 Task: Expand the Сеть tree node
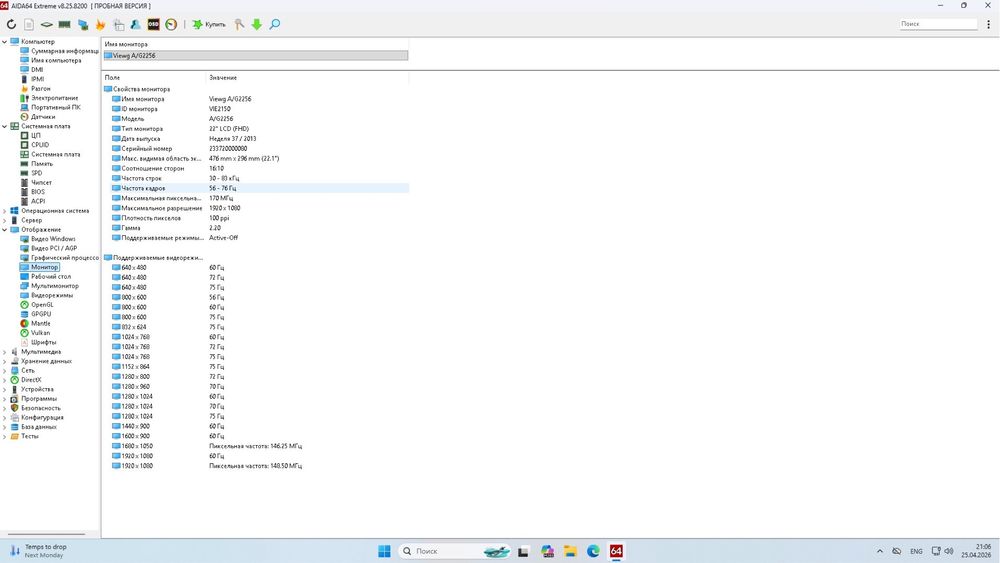click(4, 370)
